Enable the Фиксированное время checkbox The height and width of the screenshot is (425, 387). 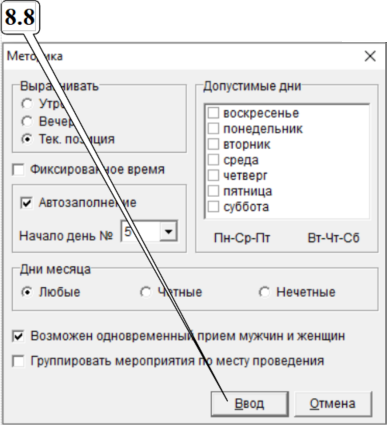click(x=18, y=170)
